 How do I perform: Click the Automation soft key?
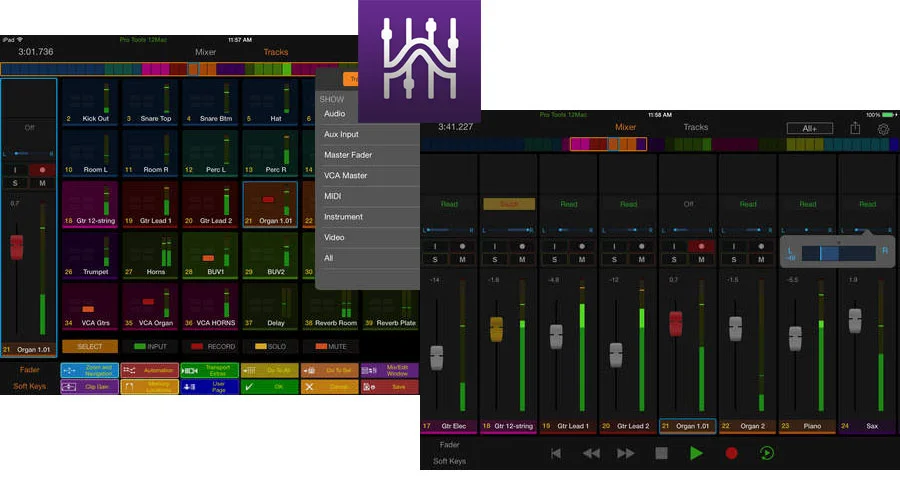pyautogui.click(x=149, y=370)
